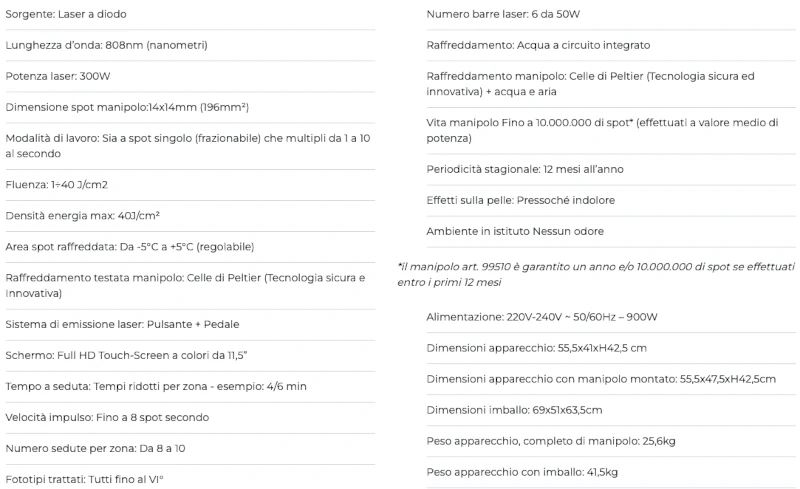Image resolution: width=800 pixels, height=489 pixels.
Task: Click the 'Effetti sulla pelle' line
Action: (x=520, y=200)
